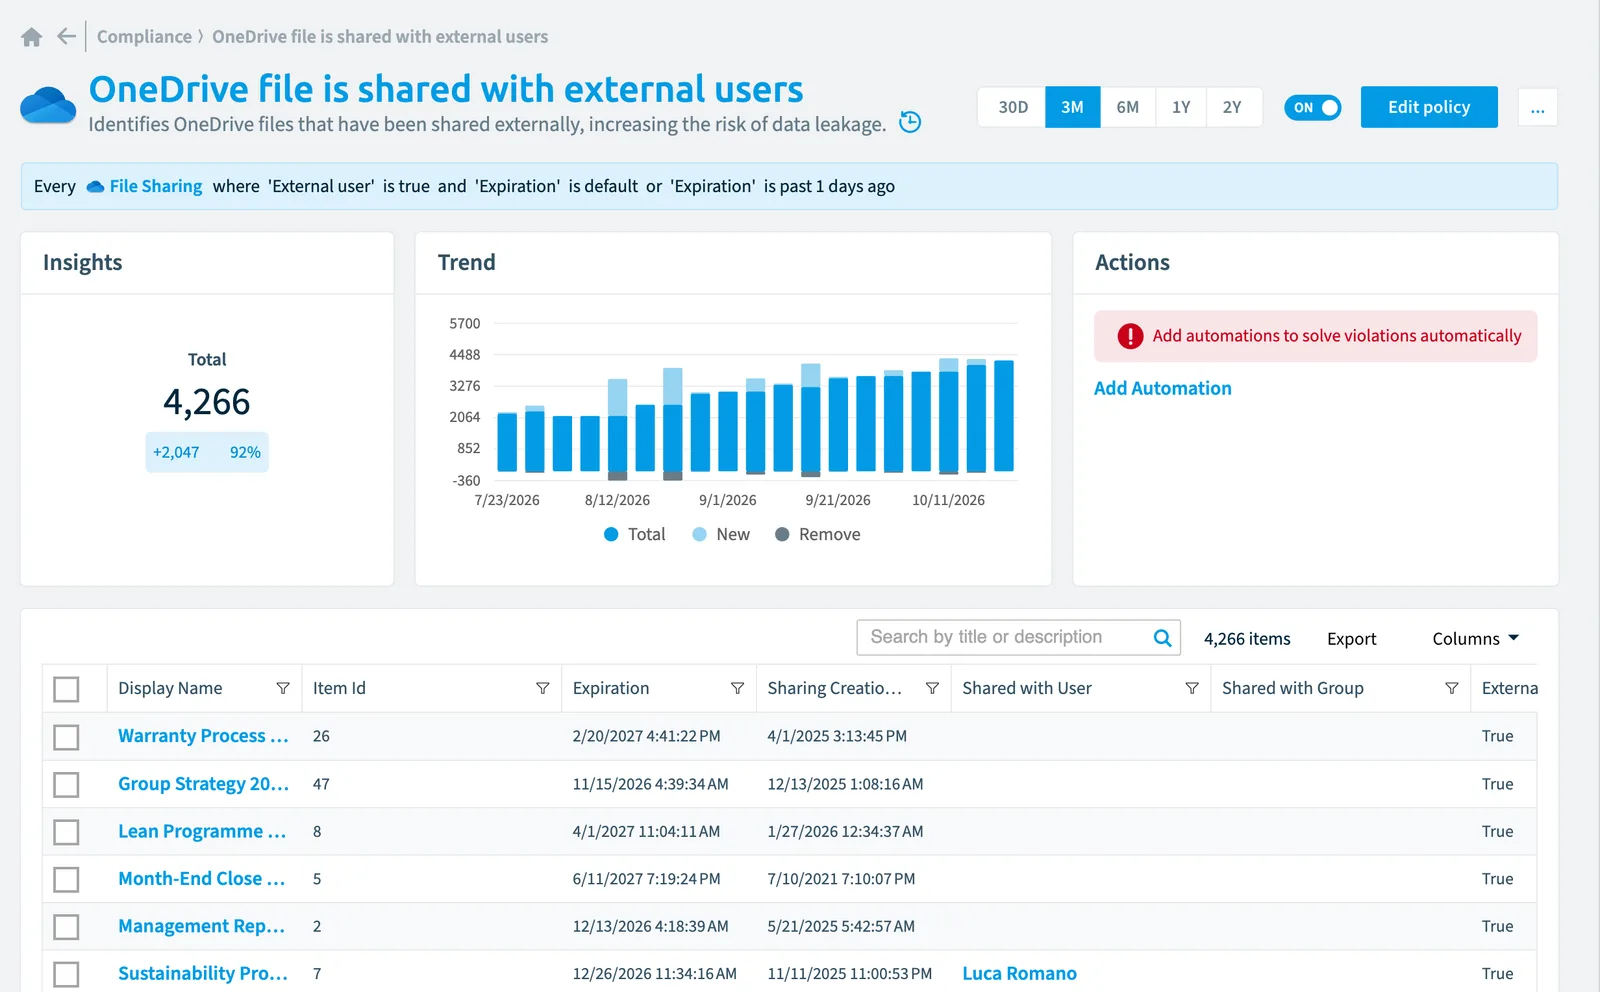Check the Management Rep row checkbox
Screen dimensions: 1600x992
click(66, 927)
